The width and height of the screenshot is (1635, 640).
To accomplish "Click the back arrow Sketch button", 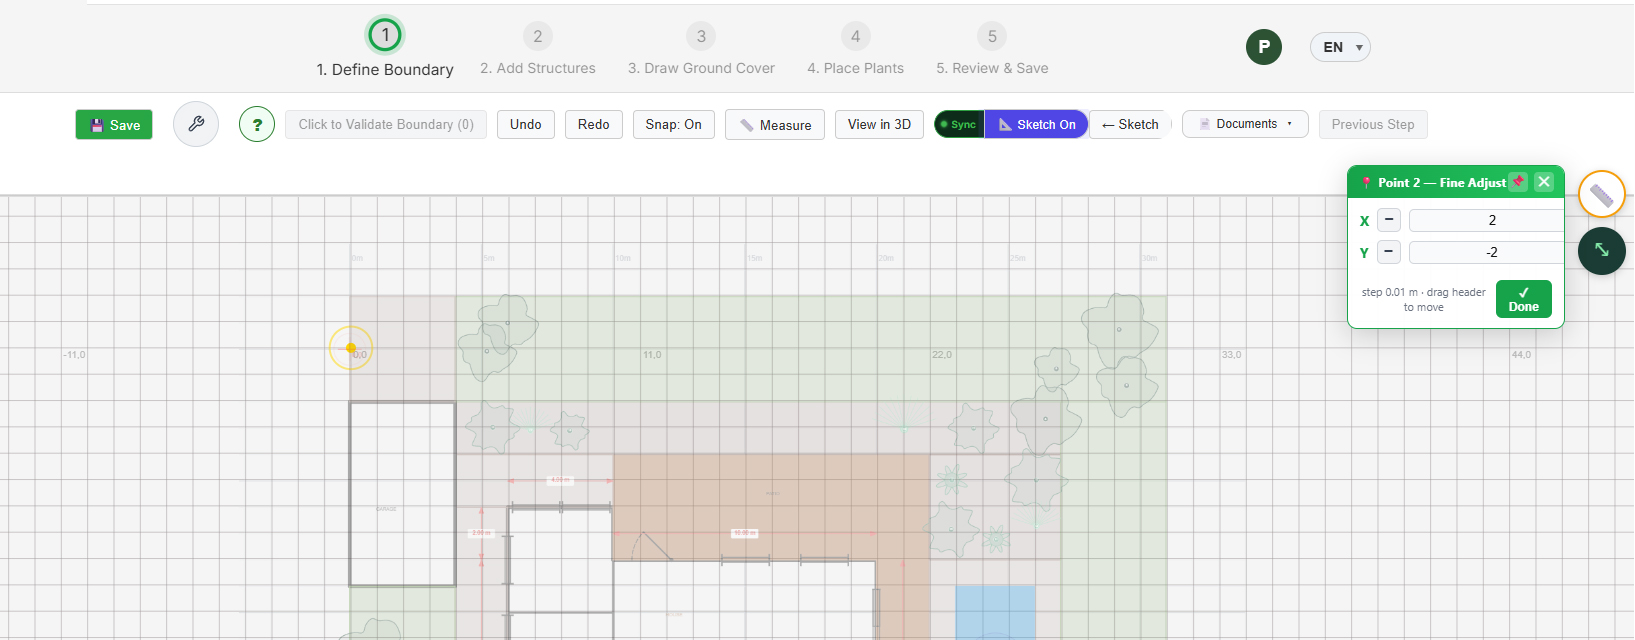I will click(1129, 124).
